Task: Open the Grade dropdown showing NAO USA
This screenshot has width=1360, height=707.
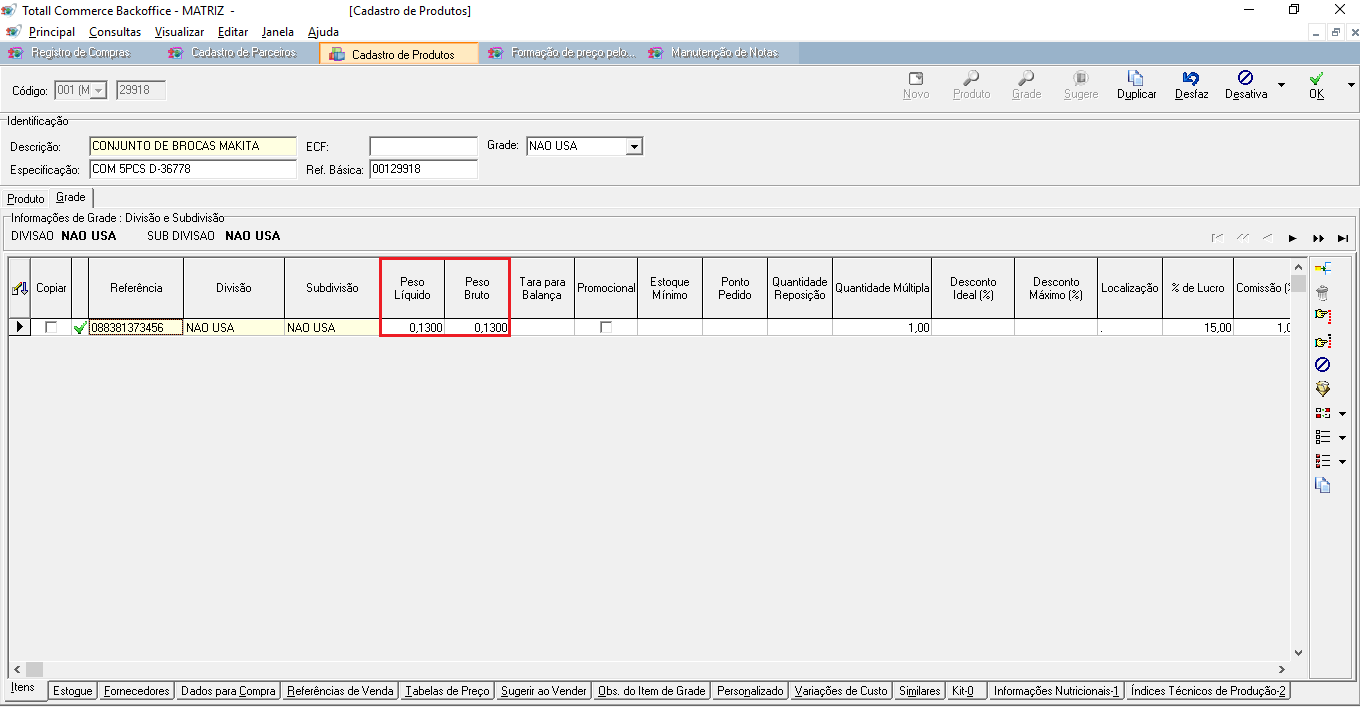Action: [633, 147]
